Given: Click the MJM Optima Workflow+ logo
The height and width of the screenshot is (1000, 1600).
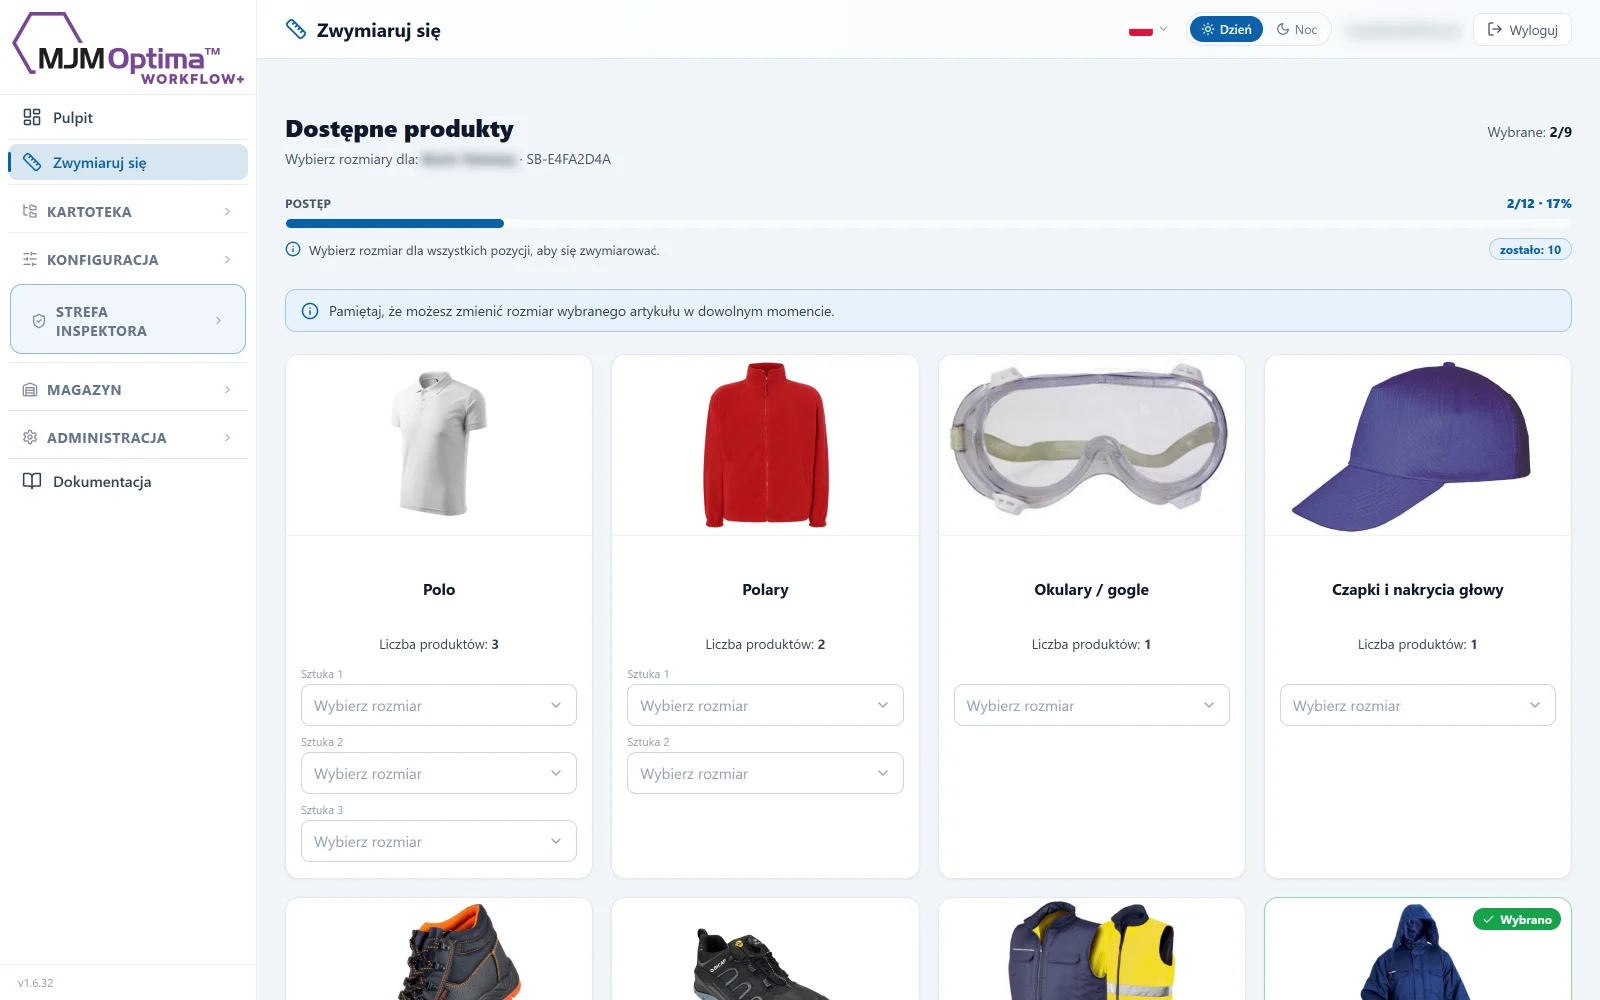Looking at the screenshot, I should tap(128, 49).
